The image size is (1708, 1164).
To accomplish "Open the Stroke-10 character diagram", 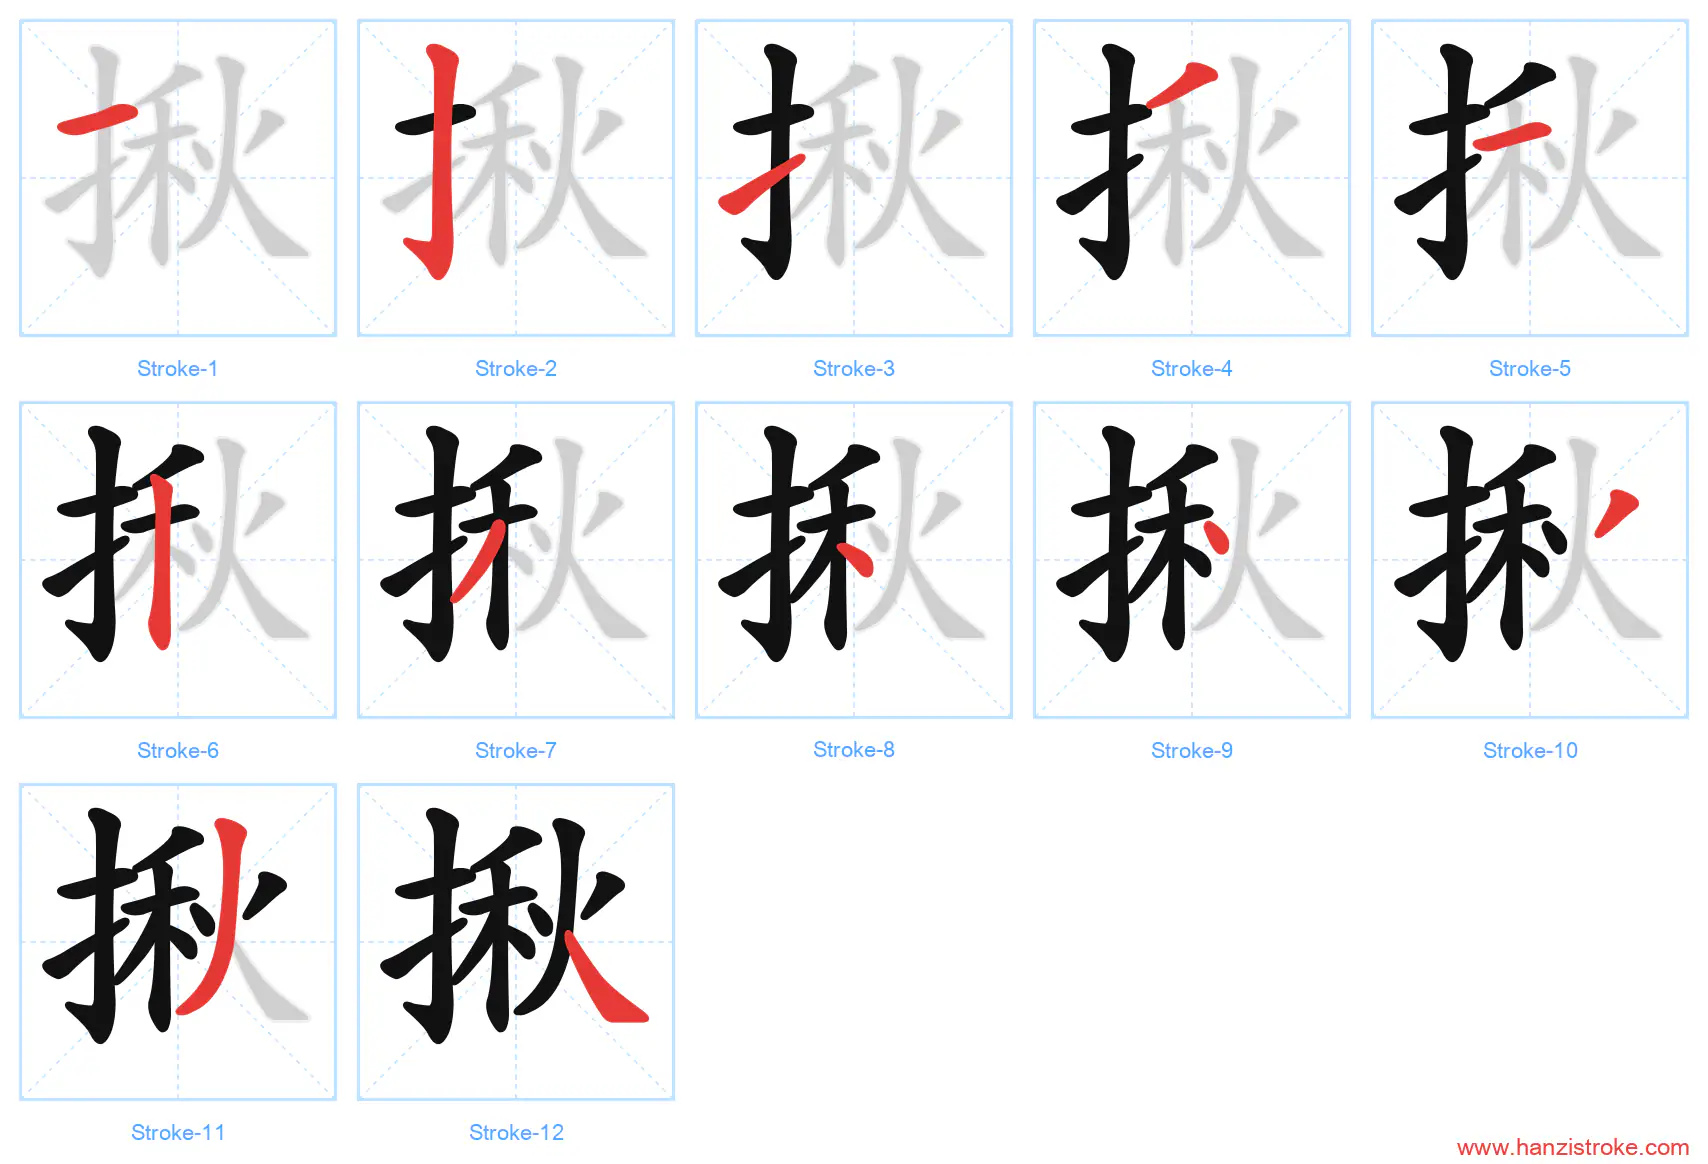I will tap(1530, 560).
